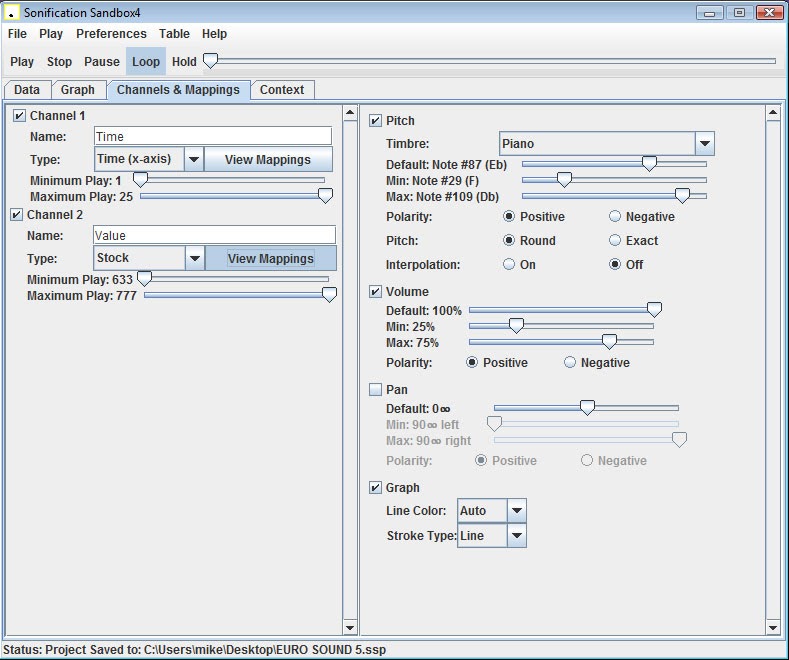This screenshot has height=660, width=789.
Task: Pause playback from the toolbar
Action: 101,62
